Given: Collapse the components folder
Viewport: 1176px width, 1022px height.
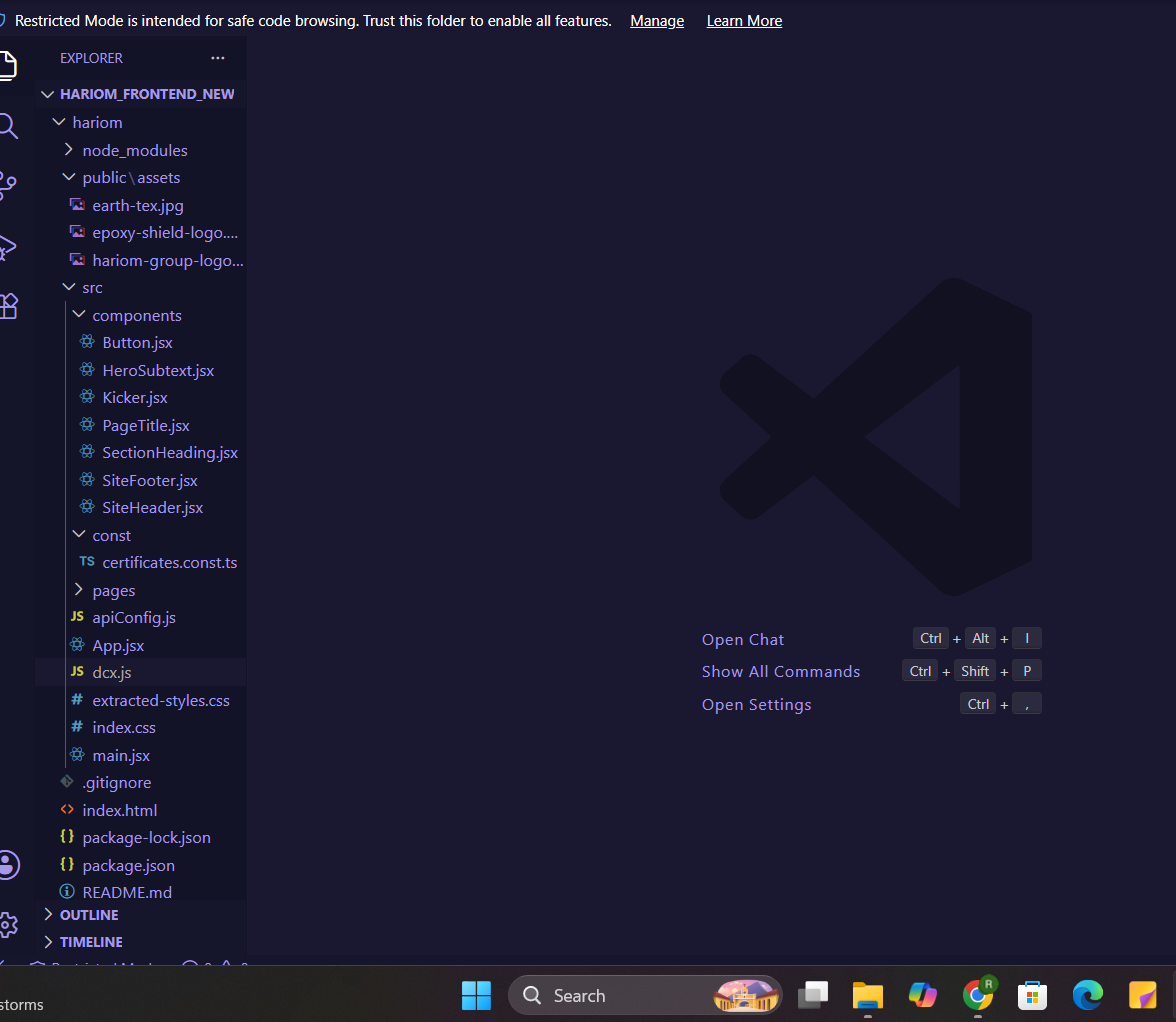Looking at the screenshot, I should pos(141,315).
